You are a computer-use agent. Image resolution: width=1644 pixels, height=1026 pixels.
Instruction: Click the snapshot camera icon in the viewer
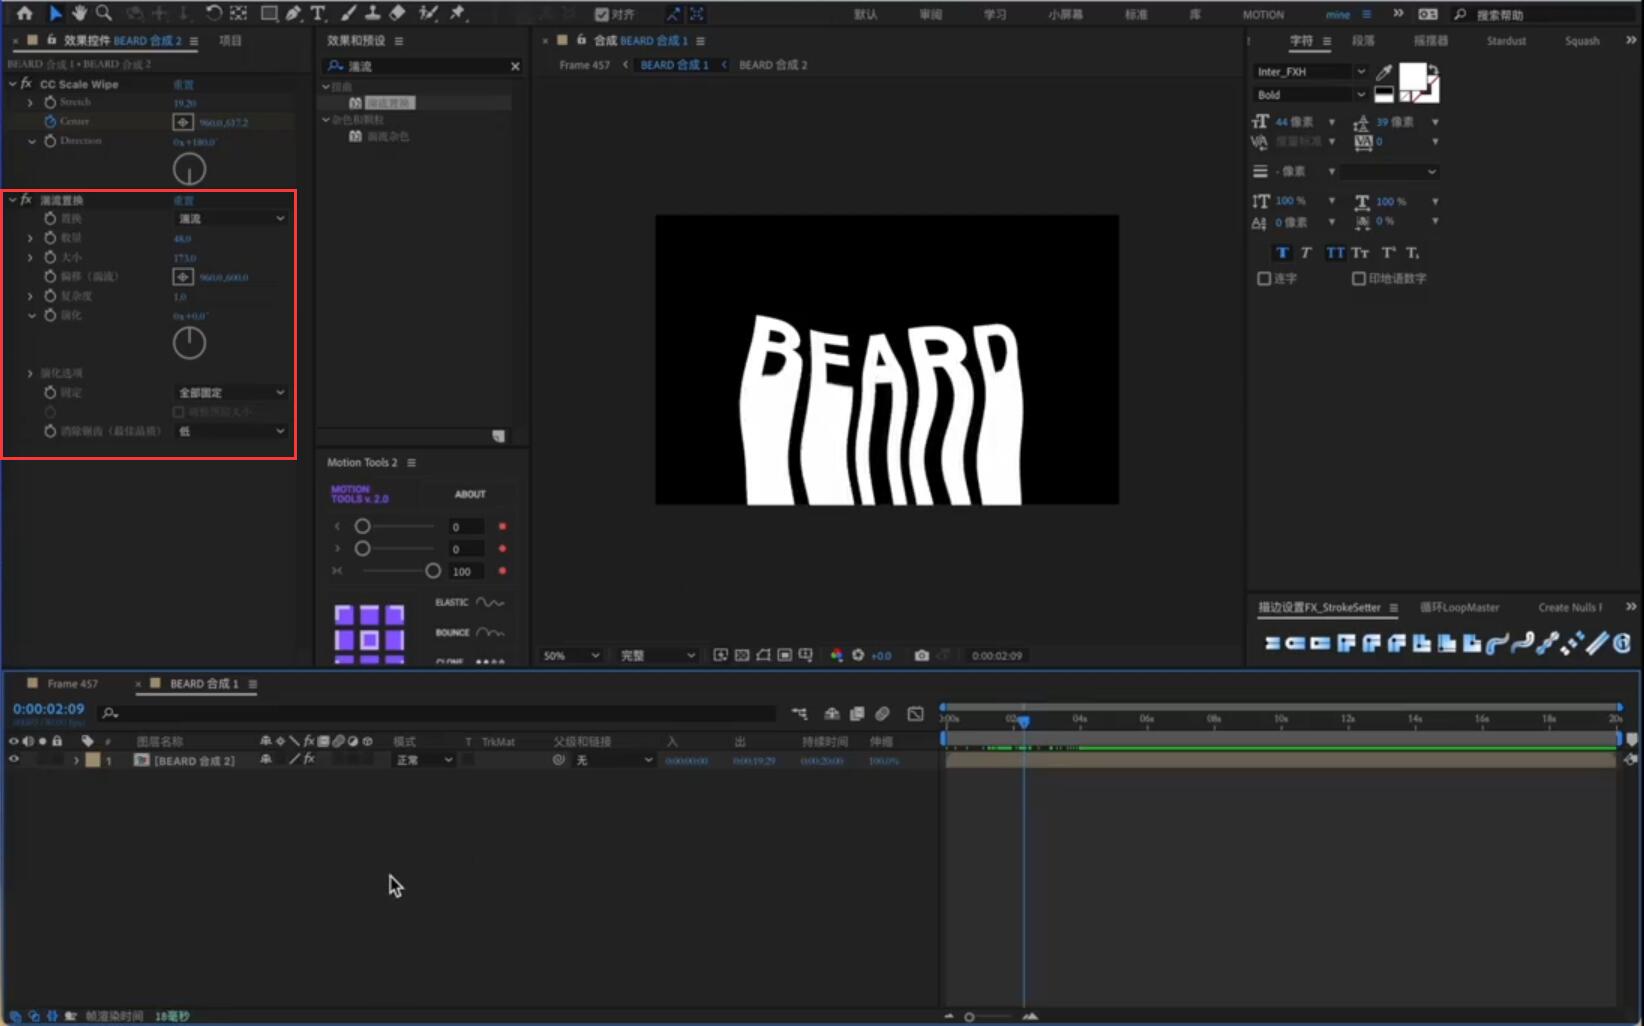point(921,656)
